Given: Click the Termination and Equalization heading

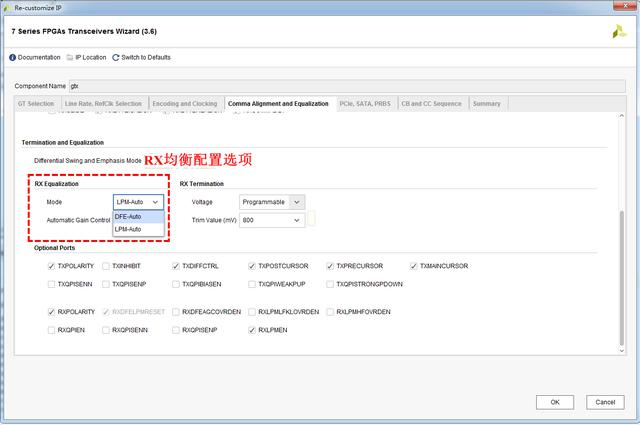Looking at the screenshot, I should tap(62, 142).
